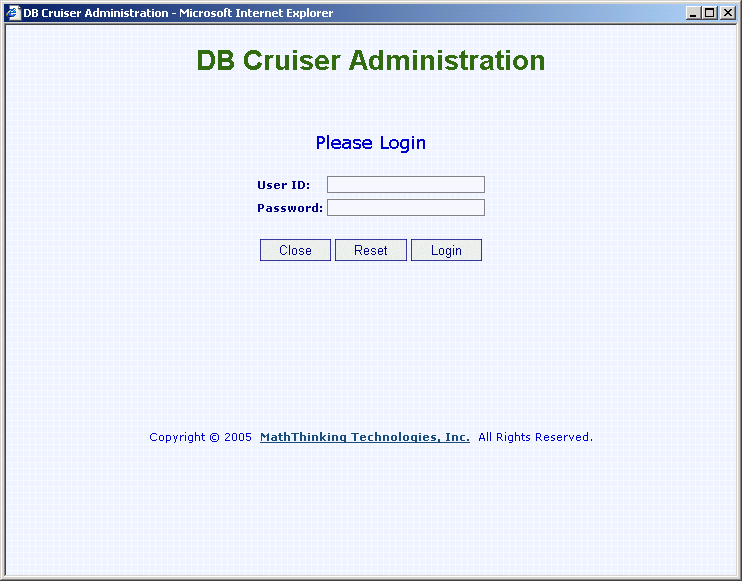Click the Please Login heading text

370,143
